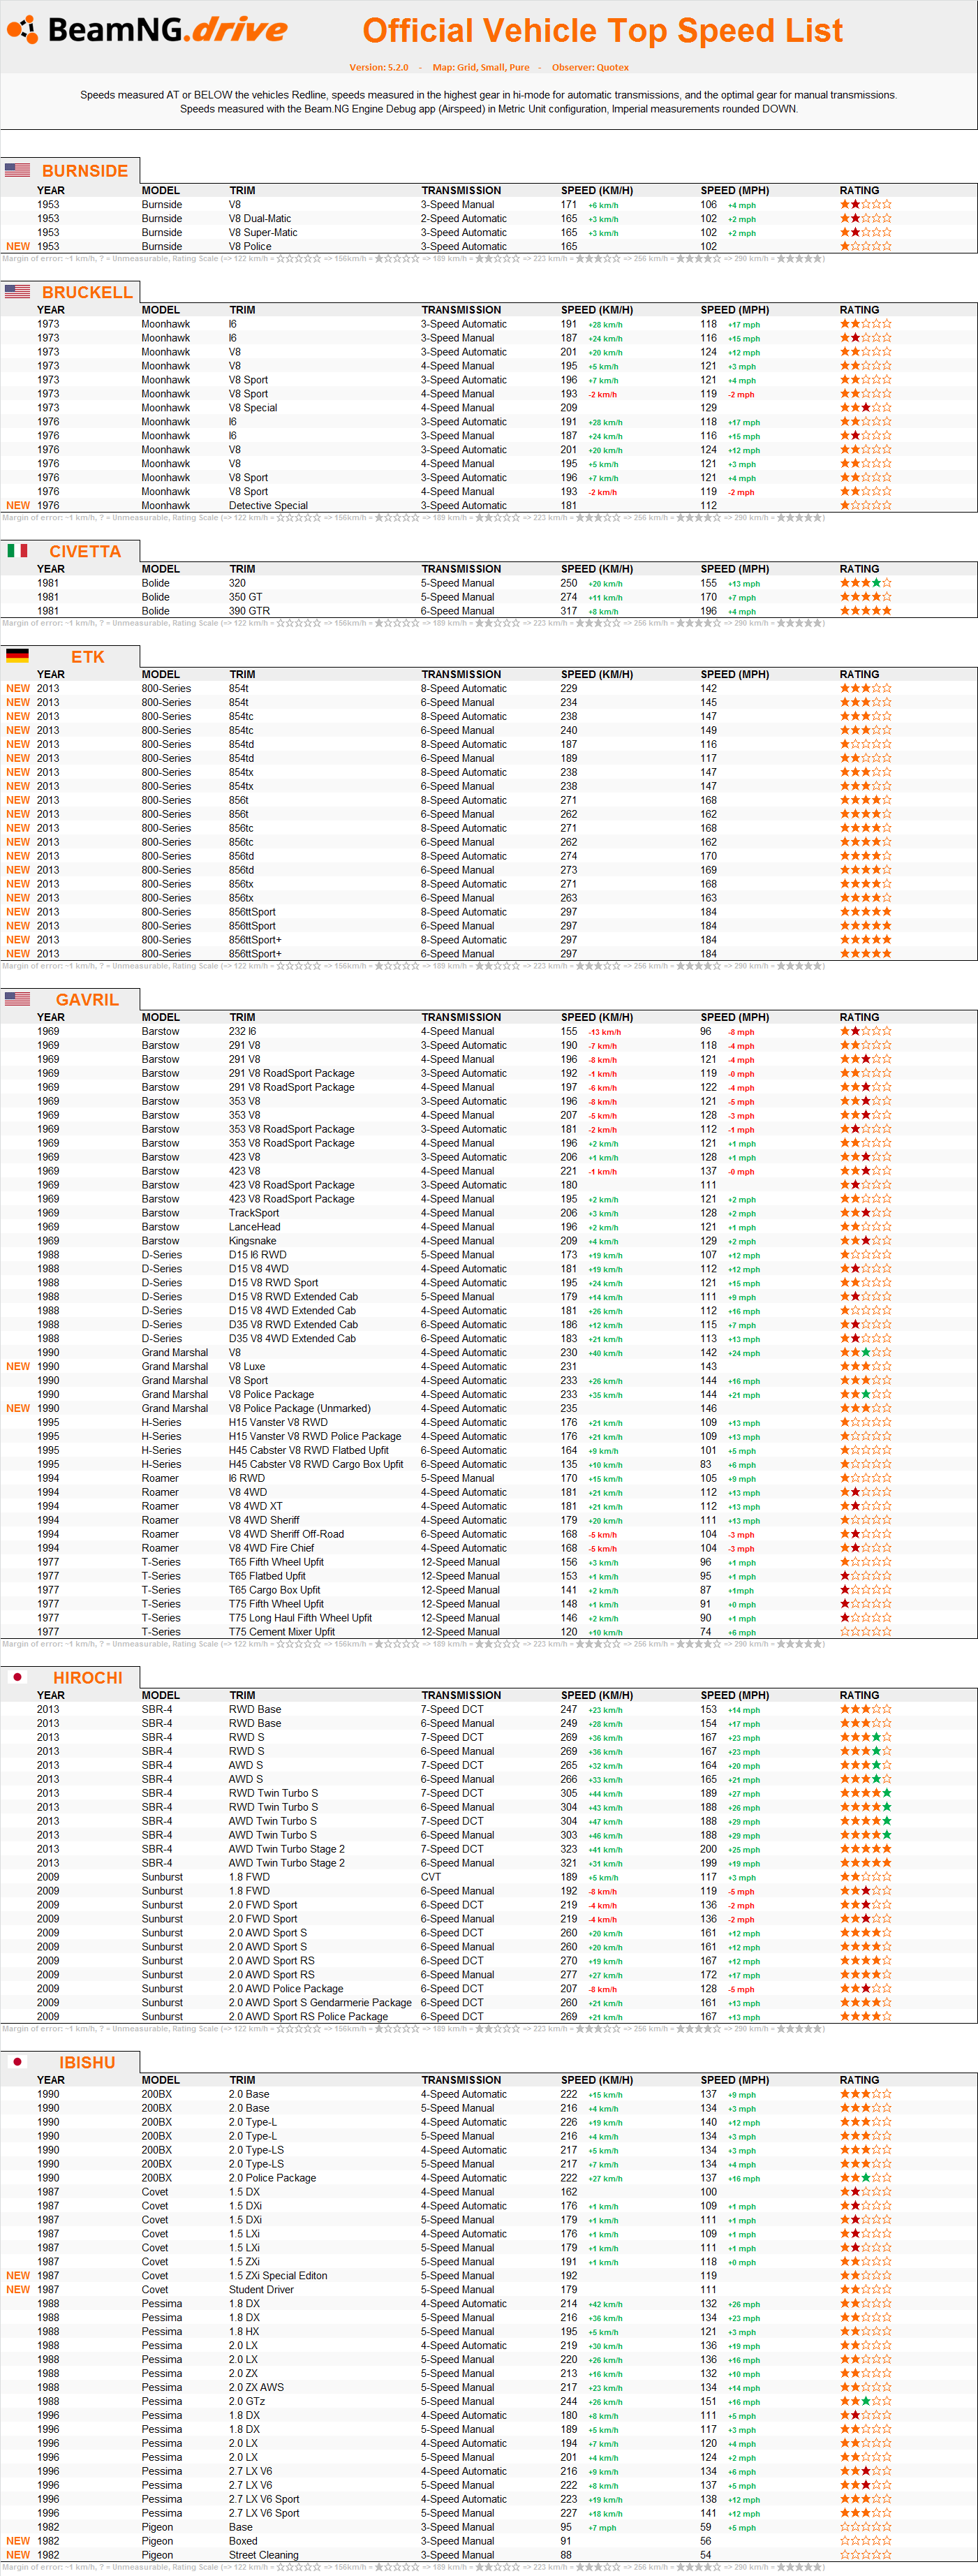Click the 2.0 AWD Police Package trim cell

coord(286,1988)
